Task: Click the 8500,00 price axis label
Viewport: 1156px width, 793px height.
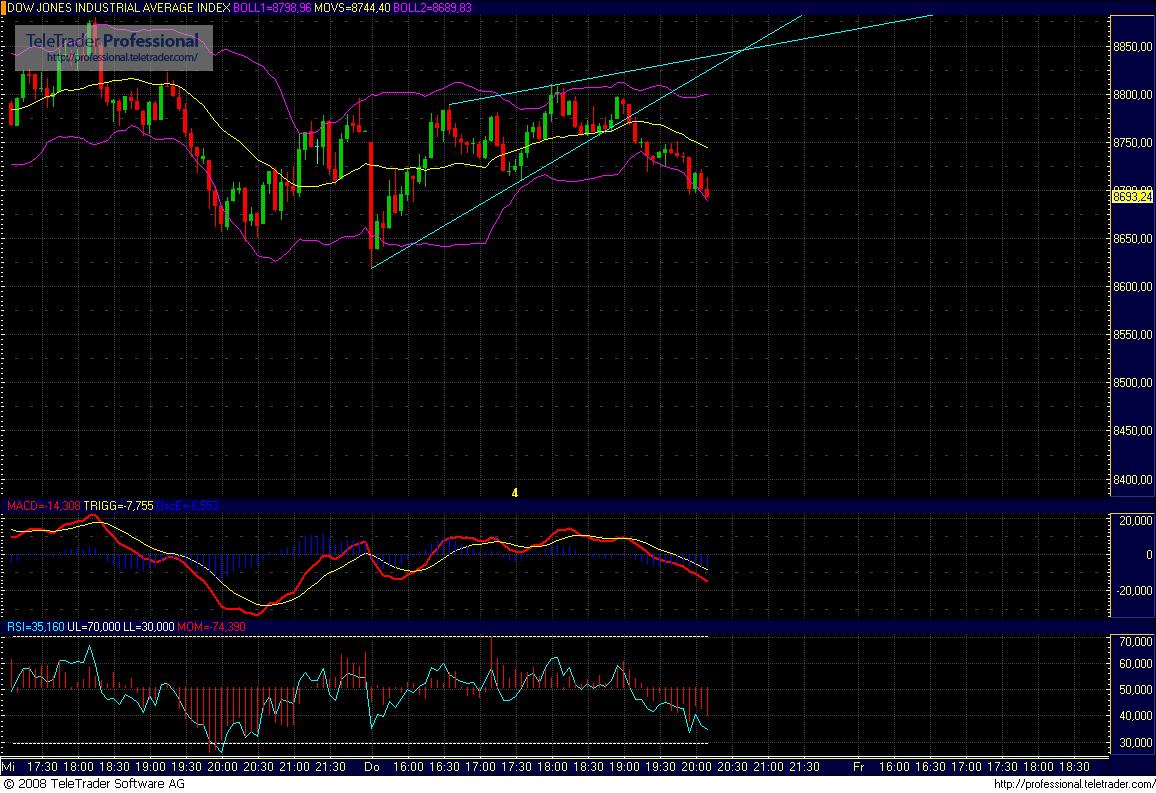Action: pos(1132,382)
